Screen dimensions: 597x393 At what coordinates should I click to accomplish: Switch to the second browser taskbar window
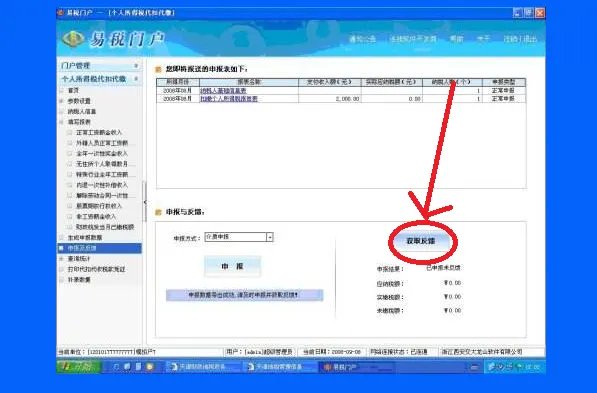[280, 367]
